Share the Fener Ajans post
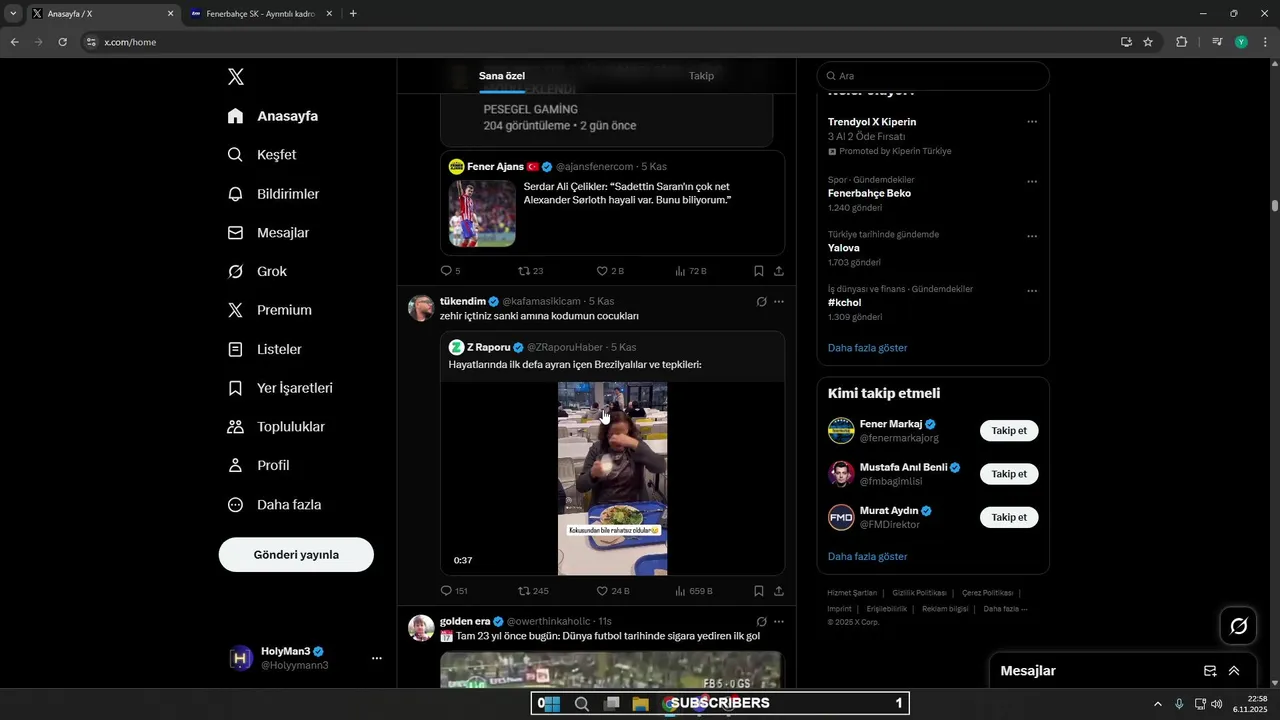 (779, 271)
